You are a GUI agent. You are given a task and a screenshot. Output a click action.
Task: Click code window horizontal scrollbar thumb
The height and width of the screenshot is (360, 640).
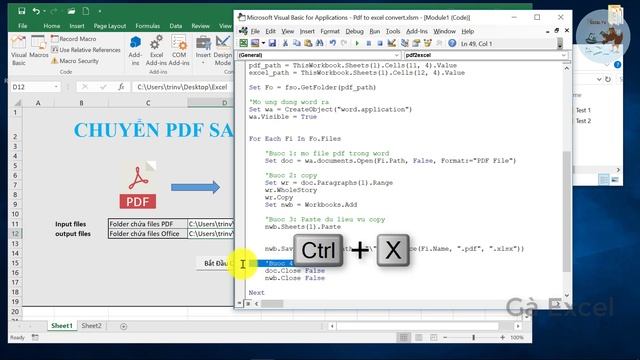click(272, 304)
